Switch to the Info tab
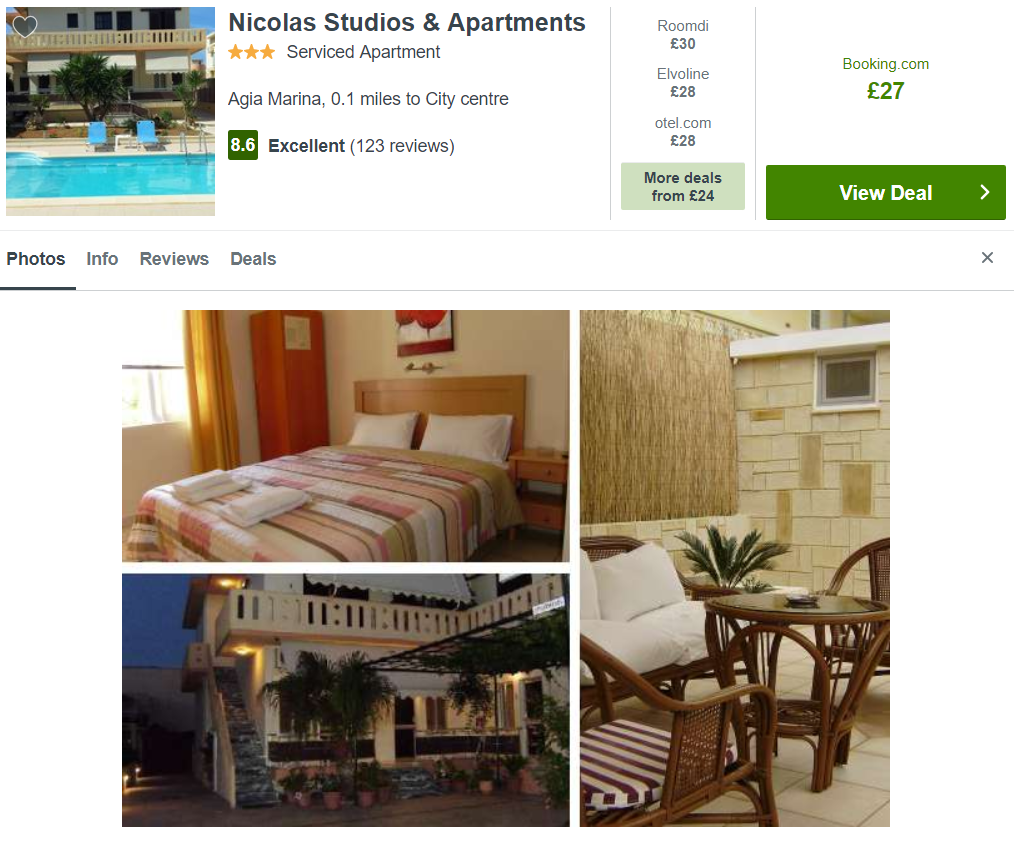The height and width of the screenshot is (851, 1014). pyautogui.click(x=102, y=259)
